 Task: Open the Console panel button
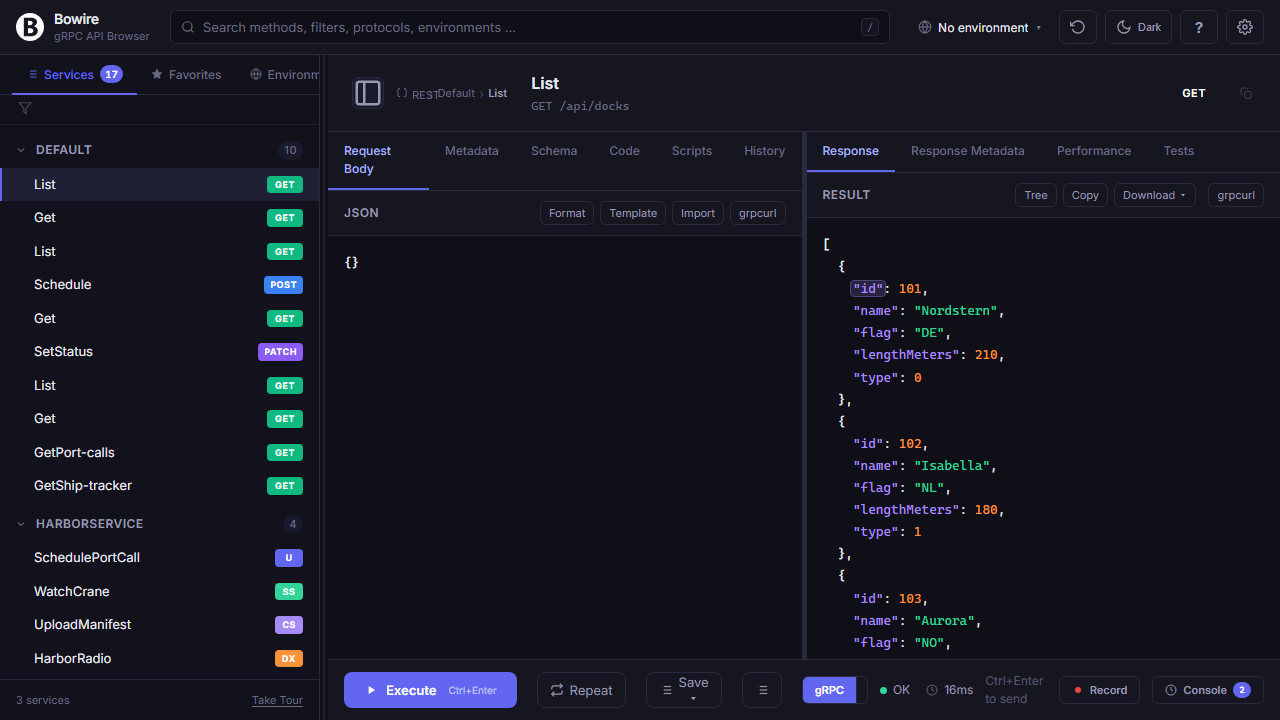[x=1208, y=690]
